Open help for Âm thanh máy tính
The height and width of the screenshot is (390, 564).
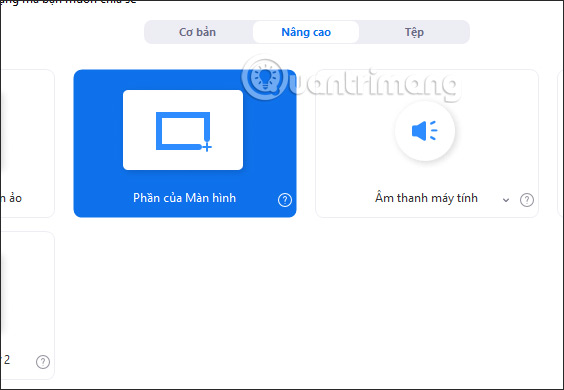pos(527,200)
